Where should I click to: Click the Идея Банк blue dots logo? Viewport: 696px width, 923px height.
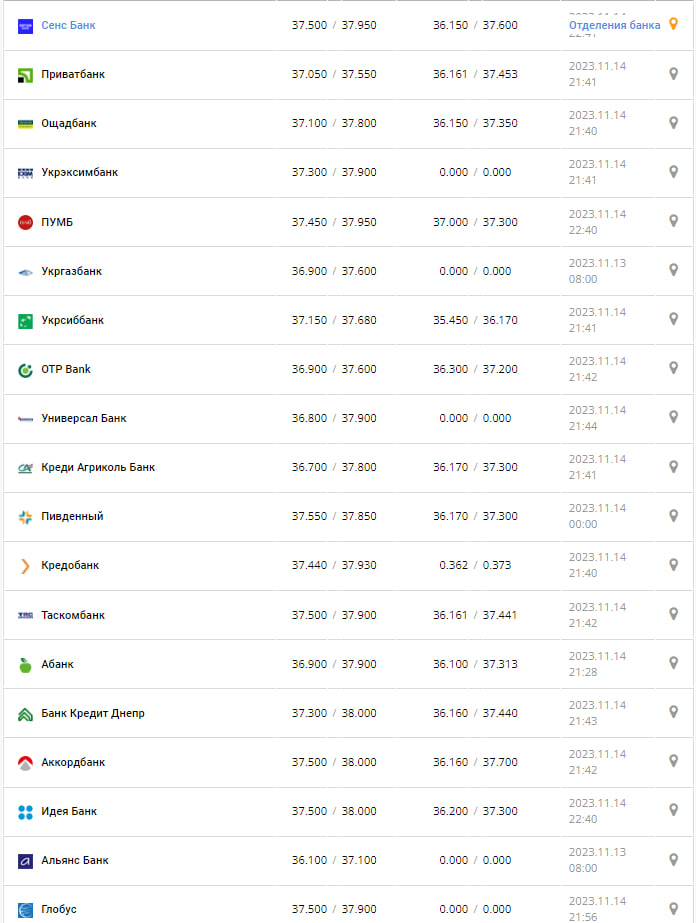26,812
